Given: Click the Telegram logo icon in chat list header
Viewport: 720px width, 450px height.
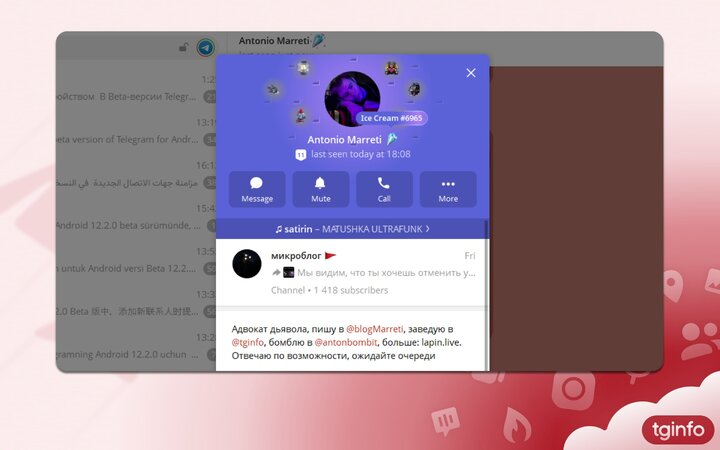Looking at the screenshot, I should point(205,48).
